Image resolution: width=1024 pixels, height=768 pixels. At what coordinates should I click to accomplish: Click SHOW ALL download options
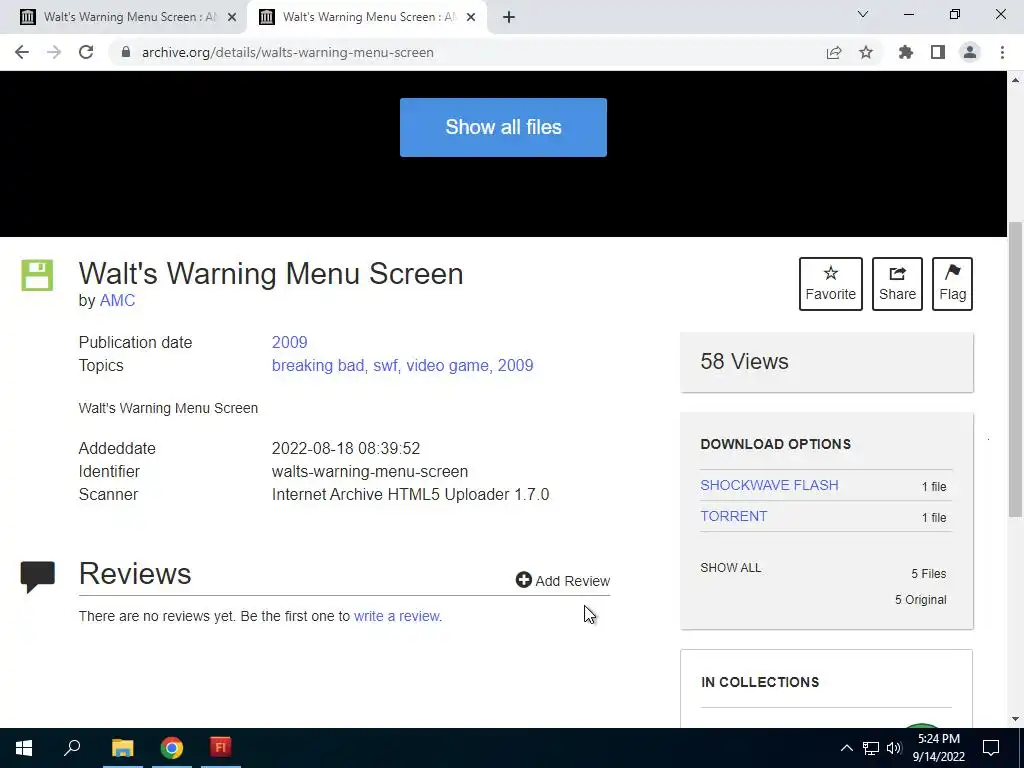point(731,568)
